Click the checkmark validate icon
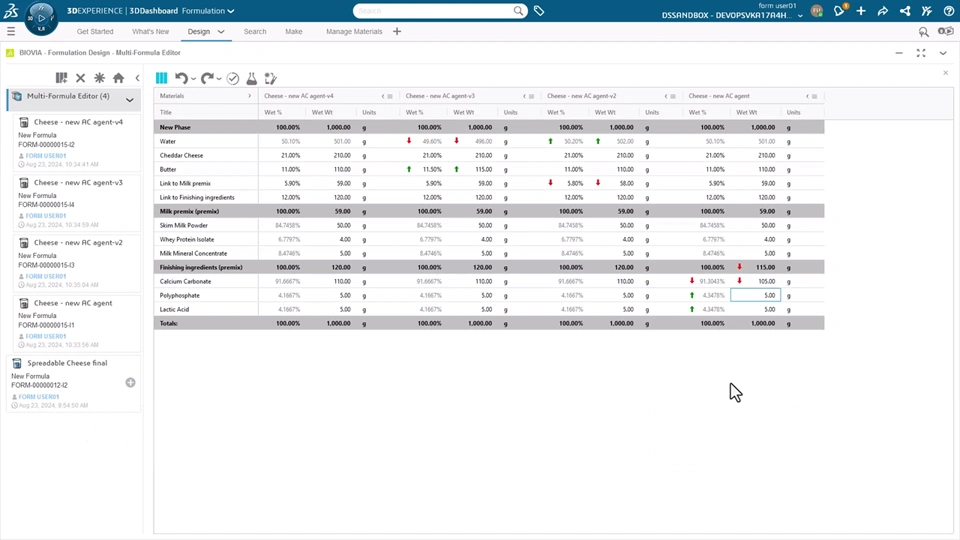Image resolution: width=960 pixels, height=540 pixels. 233,78
